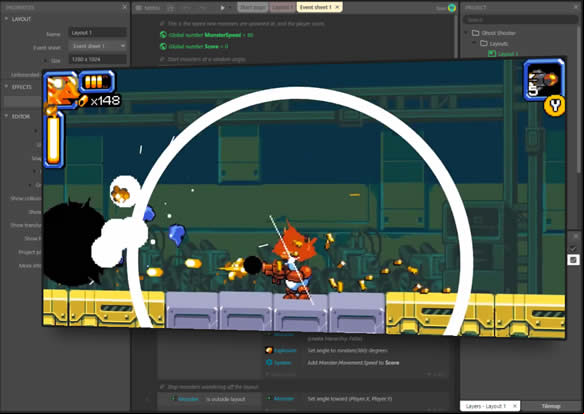The width and height of the screenshot is (584, 414).
Task: Click the vertical yellow energy gauge
Action: [x=54, y=139]
